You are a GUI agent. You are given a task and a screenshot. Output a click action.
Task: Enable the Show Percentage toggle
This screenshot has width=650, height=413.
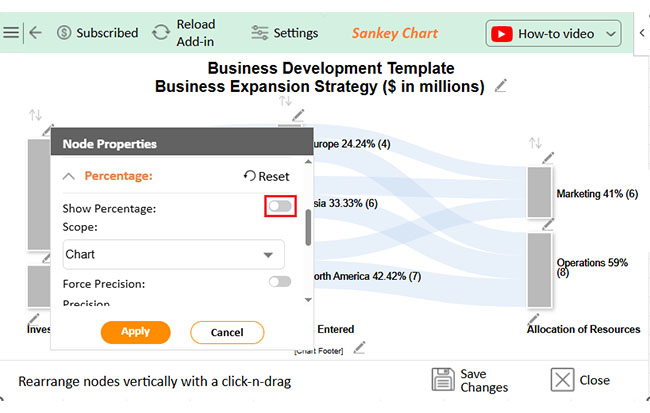tap(280, 206)
